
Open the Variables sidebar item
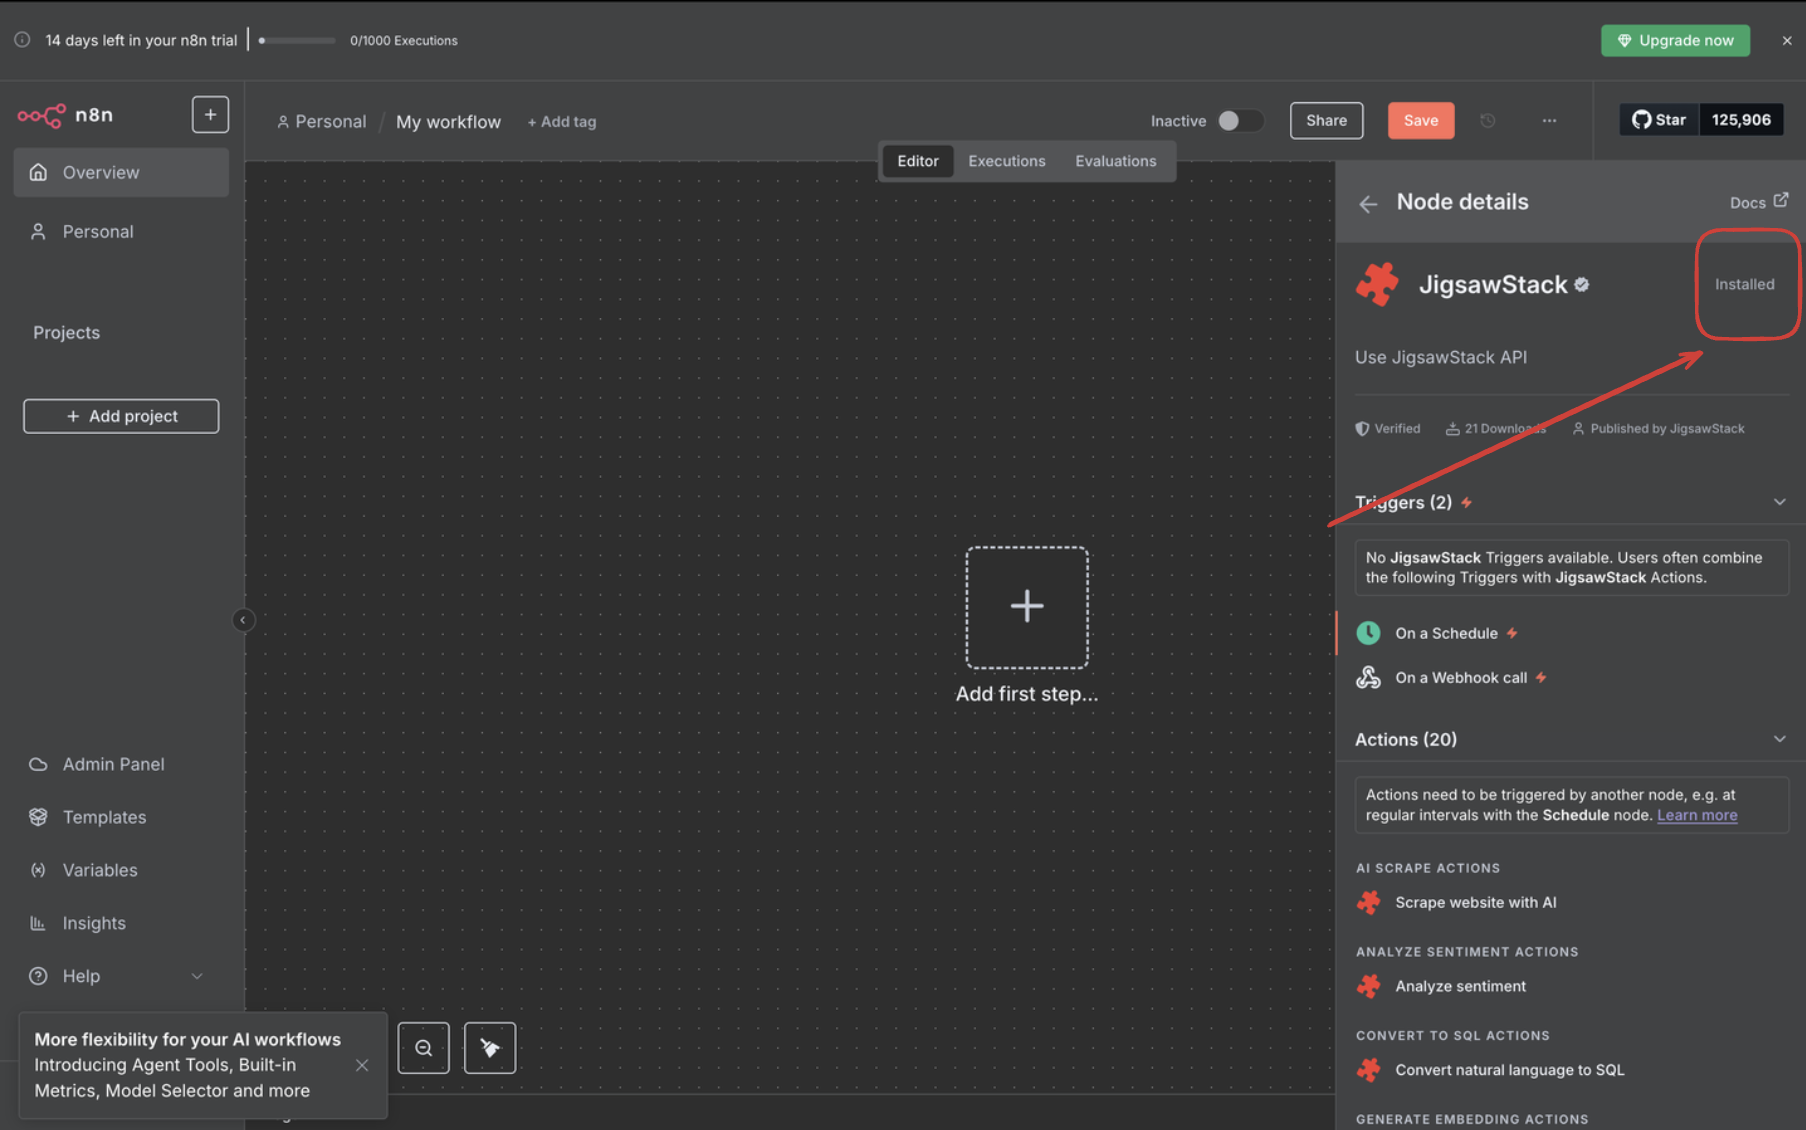coord(121,870)
